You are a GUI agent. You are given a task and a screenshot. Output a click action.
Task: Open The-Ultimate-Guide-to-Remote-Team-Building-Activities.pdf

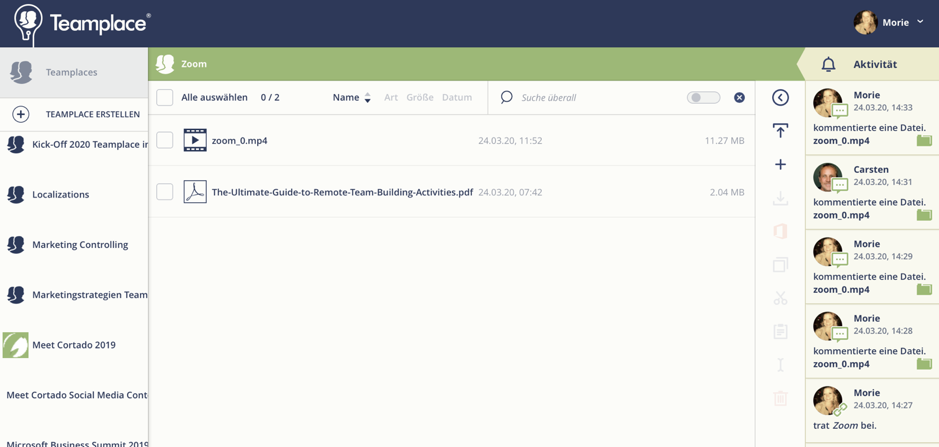(x=343, y=192)
